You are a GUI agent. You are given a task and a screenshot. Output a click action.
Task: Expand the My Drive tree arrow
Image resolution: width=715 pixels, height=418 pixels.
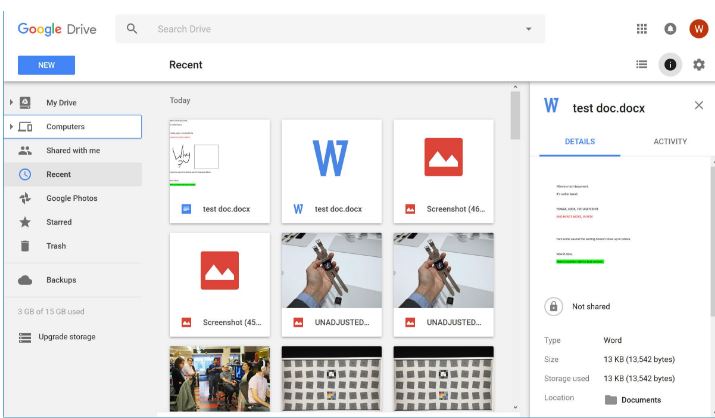coord(11,103)
